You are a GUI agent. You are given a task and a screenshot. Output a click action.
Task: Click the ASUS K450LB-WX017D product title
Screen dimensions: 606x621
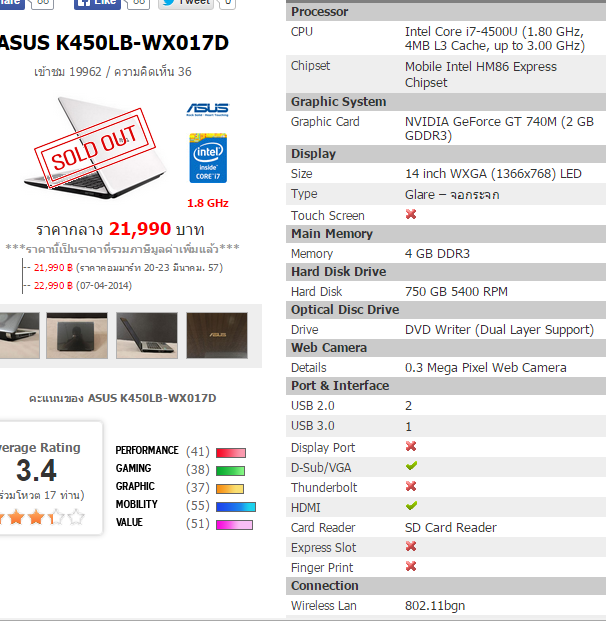[114, 43]
